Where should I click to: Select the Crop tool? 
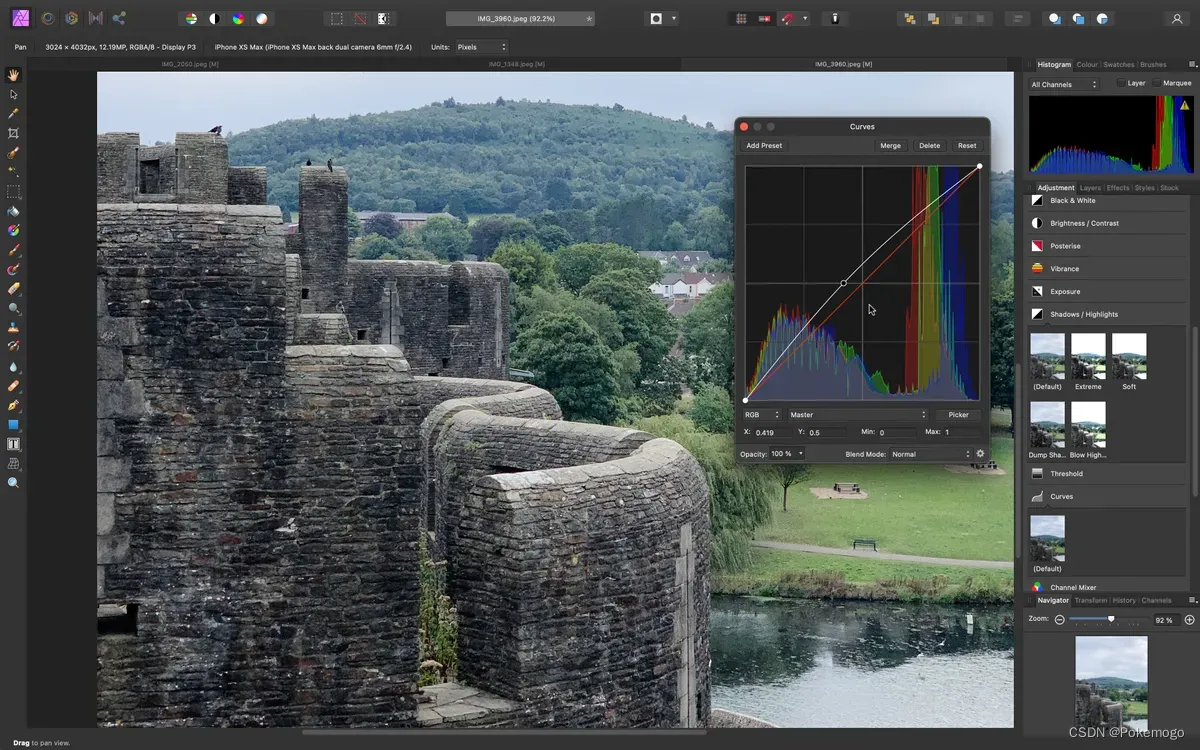tap(13, 133)
